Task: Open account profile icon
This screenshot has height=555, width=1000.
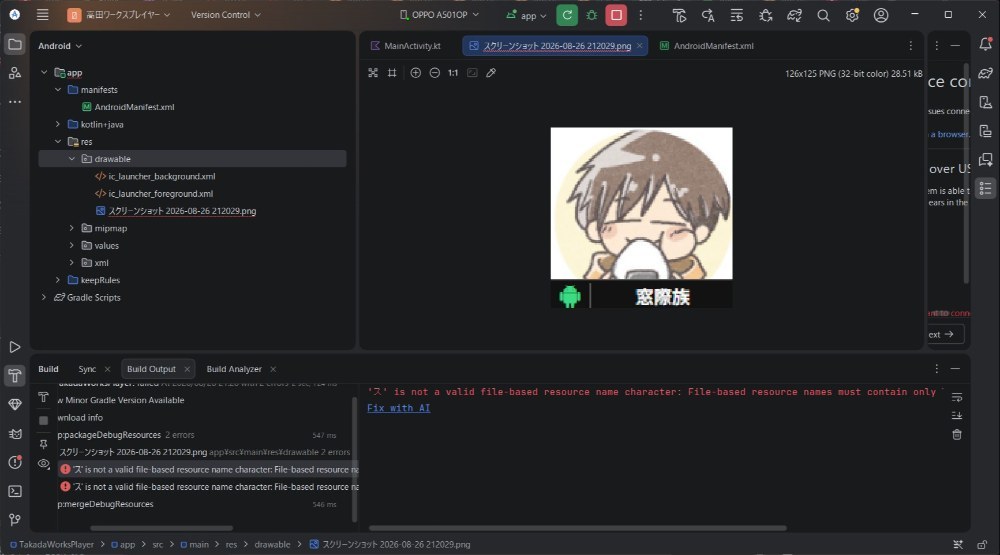Action: (x=881, y=15)
